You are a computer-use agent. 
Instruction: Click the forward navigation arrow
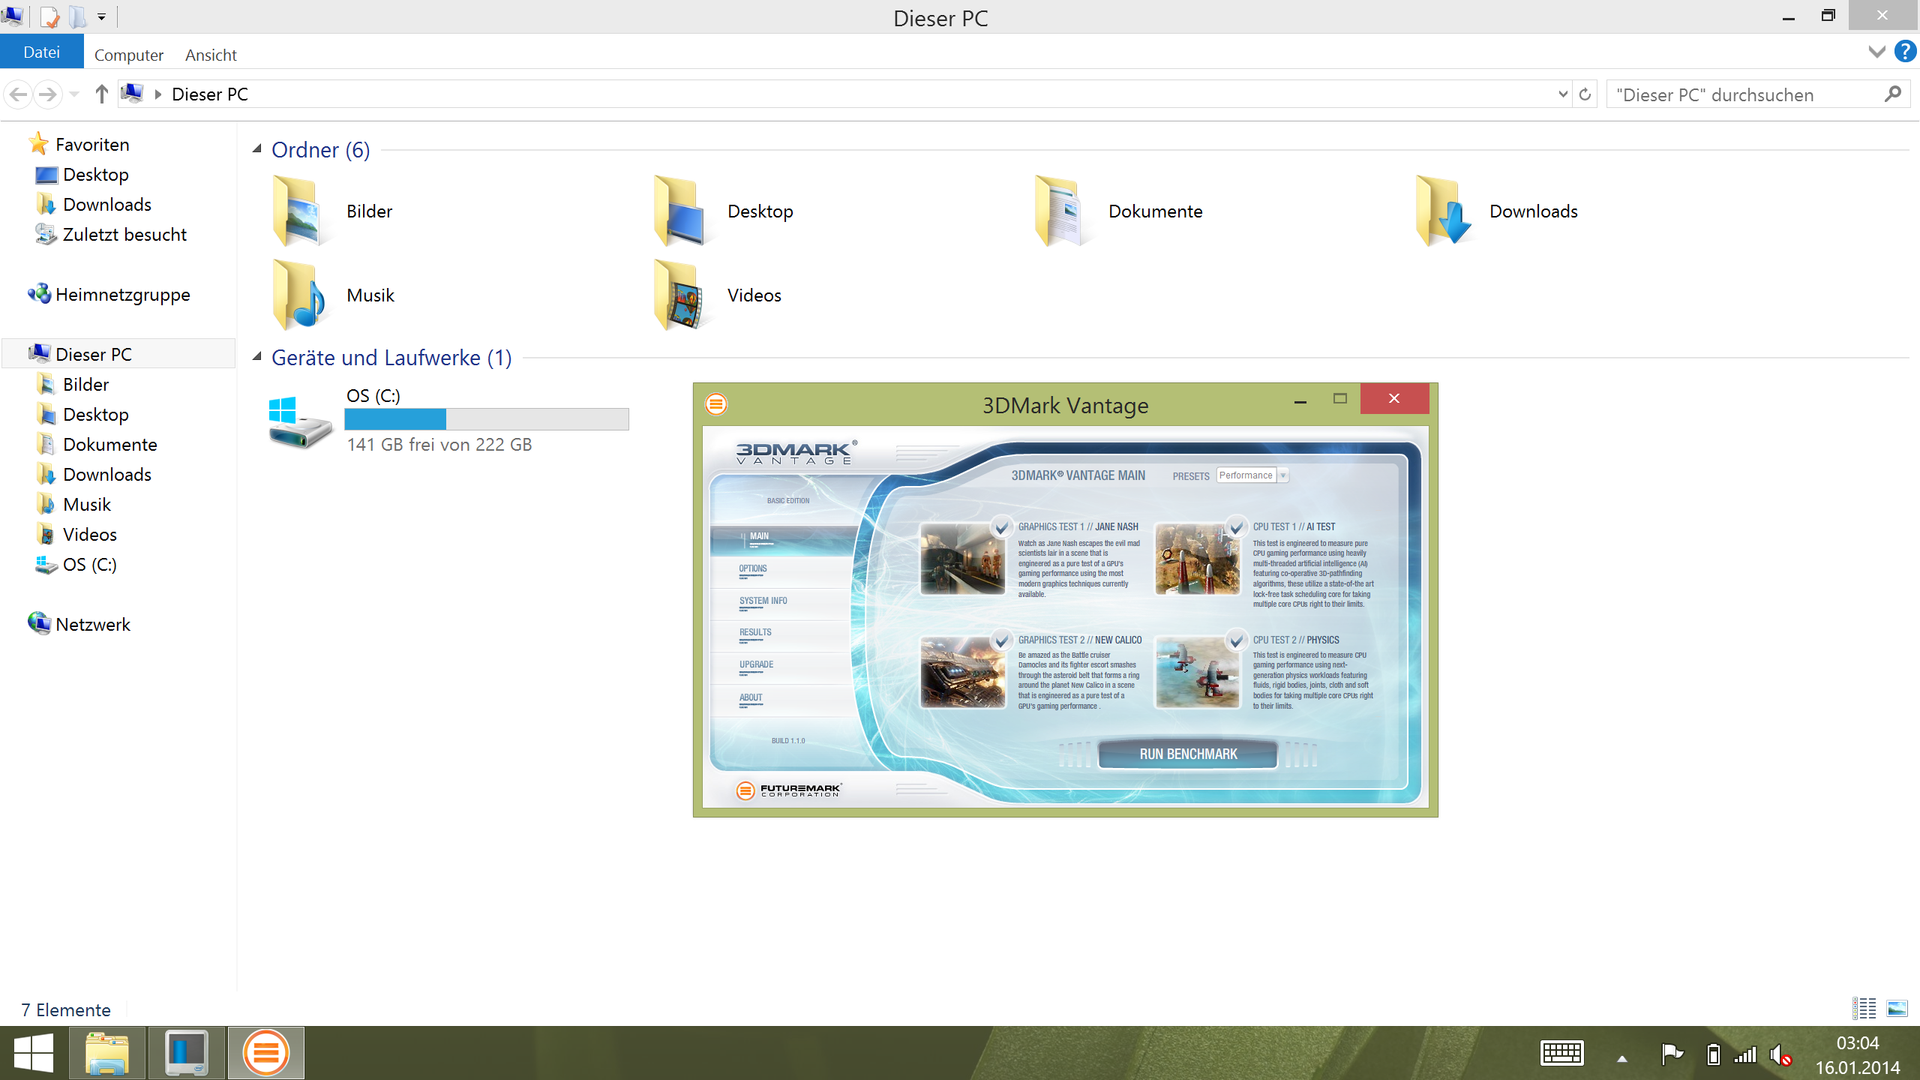click(x=47, y=94)
